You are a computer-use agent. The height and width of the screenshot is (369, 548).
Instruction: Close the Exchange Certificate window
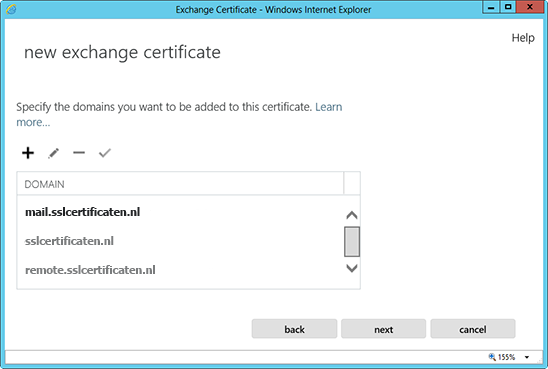click(529, 7)
